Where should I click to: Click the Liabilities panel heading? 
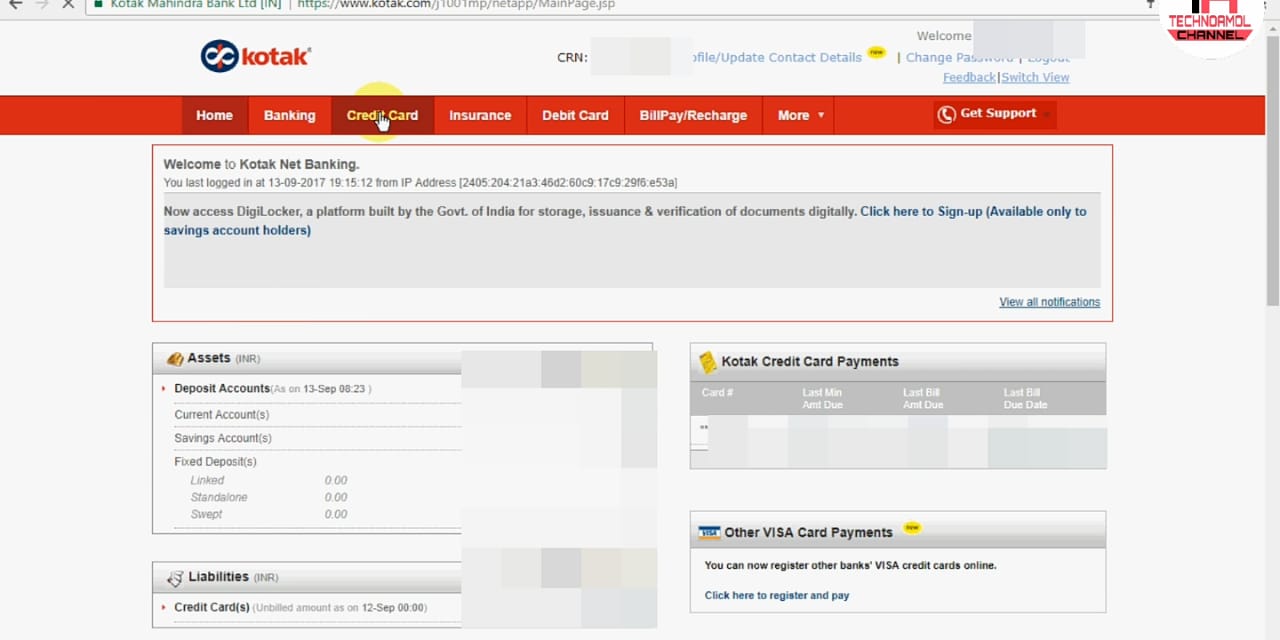pos(218,577)
